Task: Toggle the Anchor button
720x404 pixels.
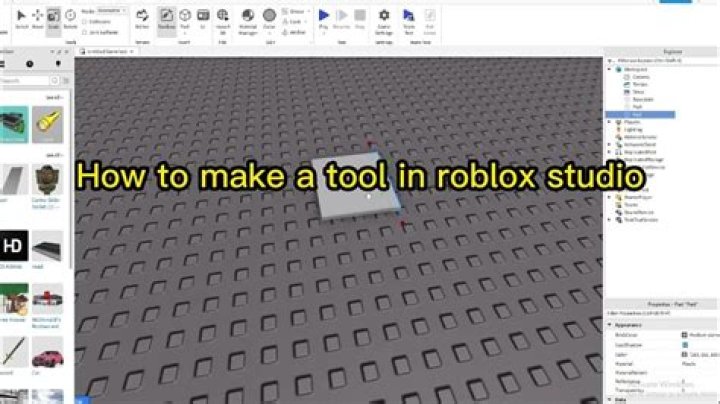Action: 294,32
